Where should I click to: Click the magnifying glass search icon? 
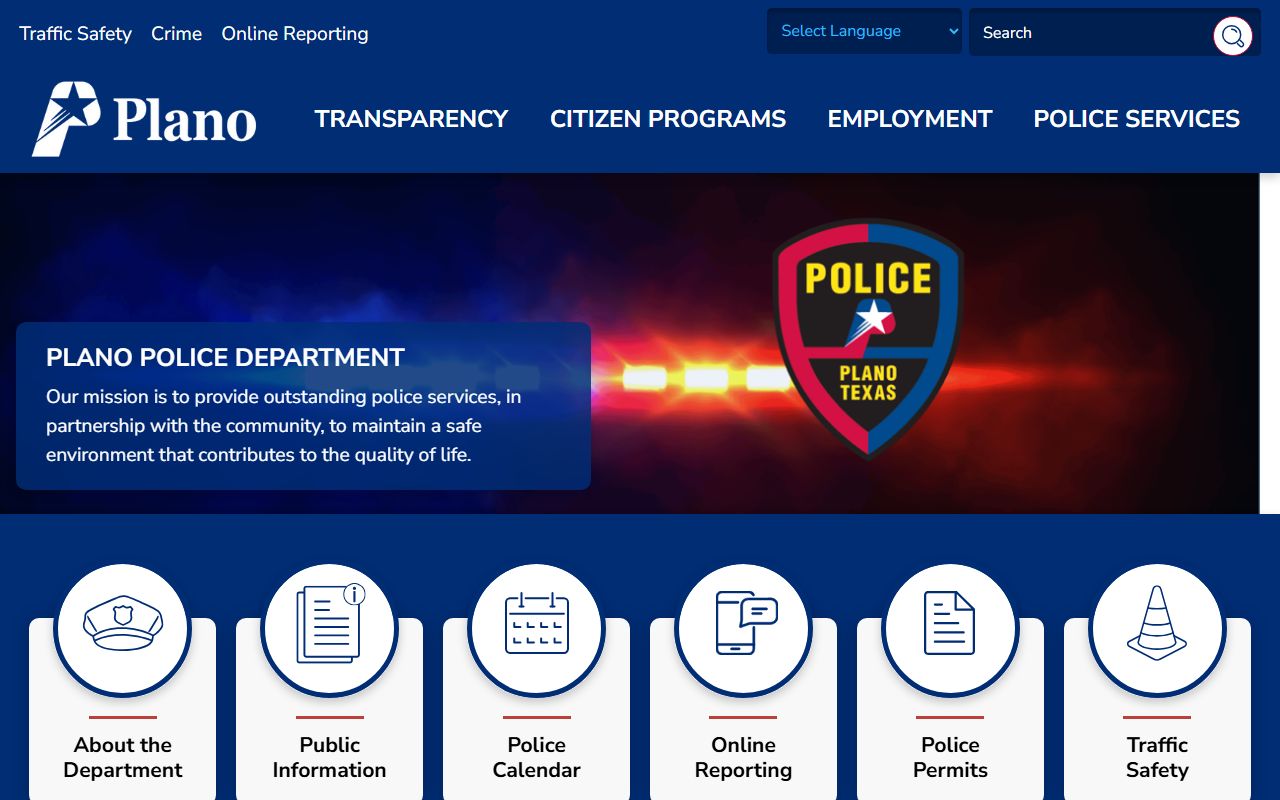(1233, 36)
